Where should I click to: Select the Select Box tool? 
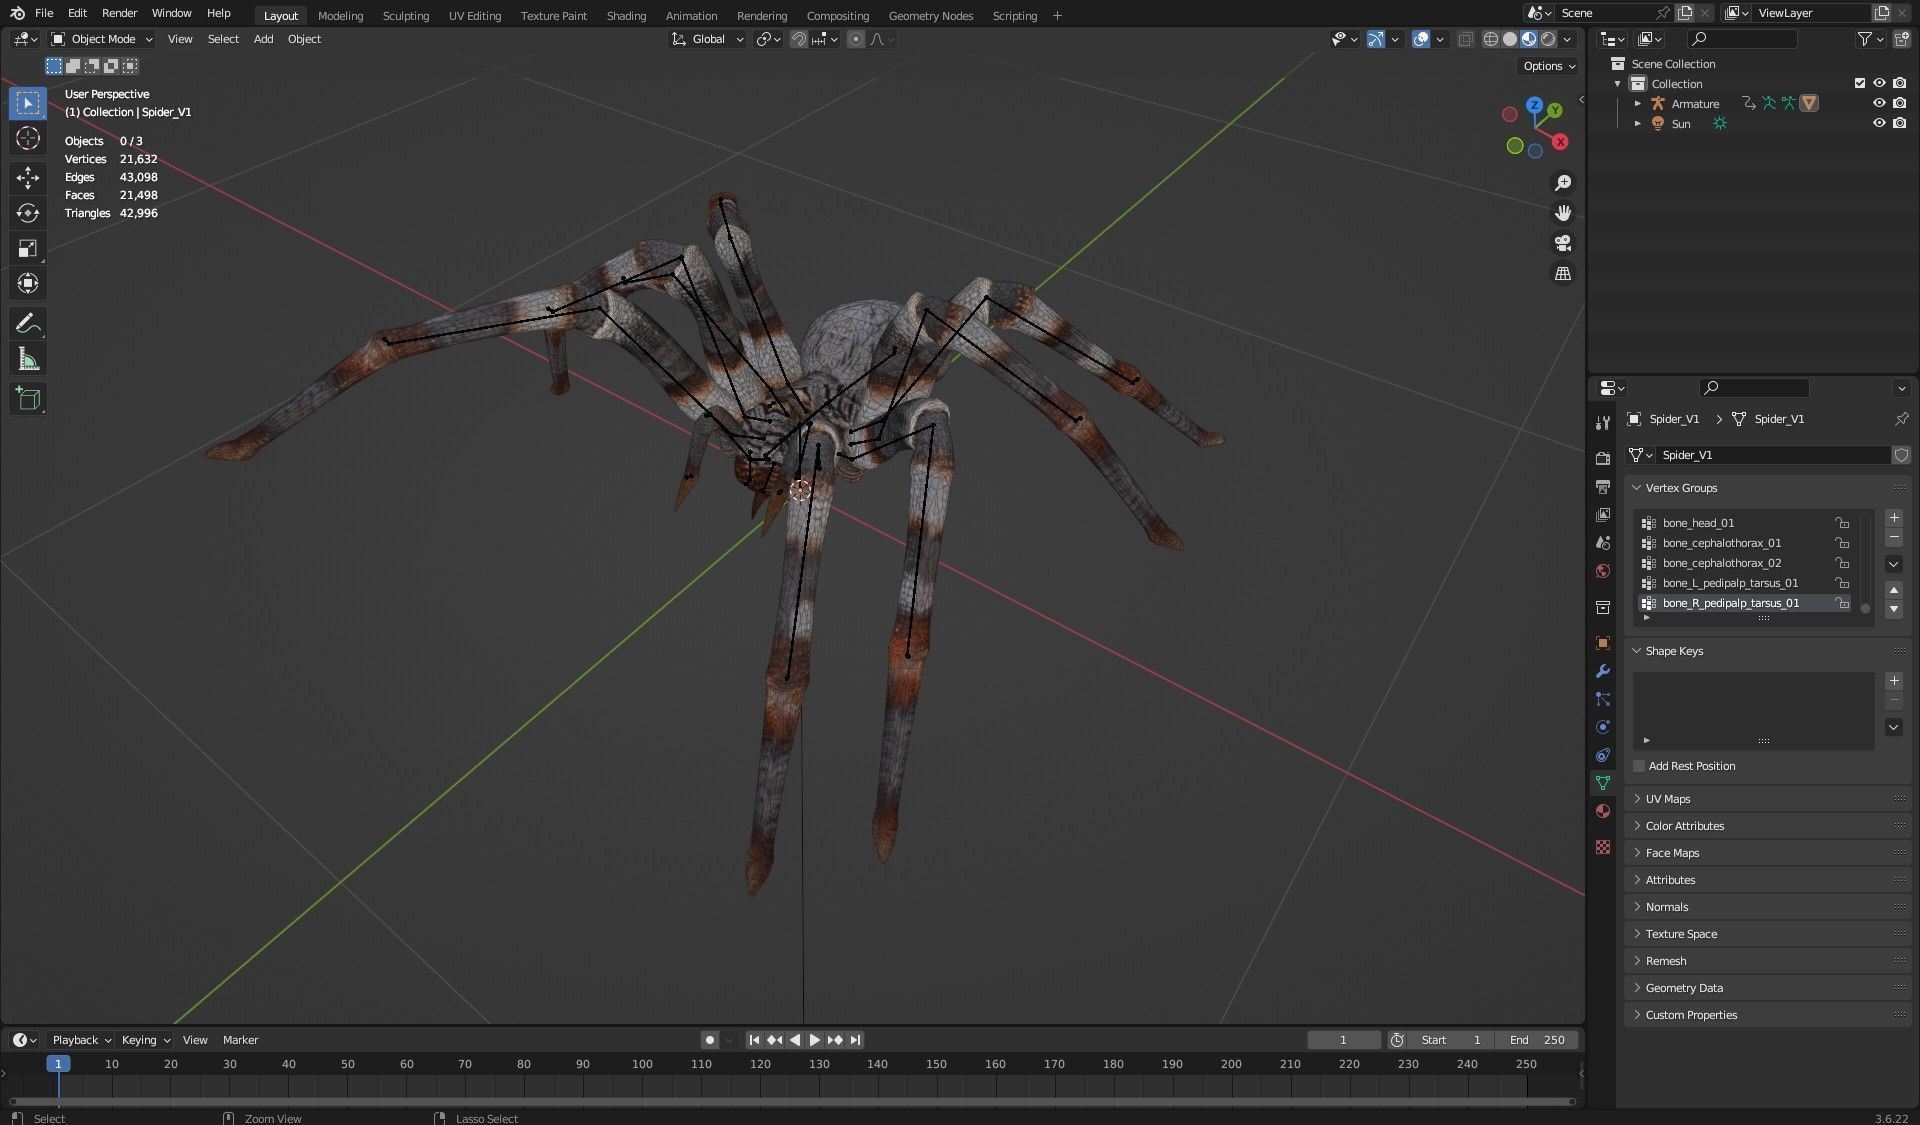[x=28, y=103]
